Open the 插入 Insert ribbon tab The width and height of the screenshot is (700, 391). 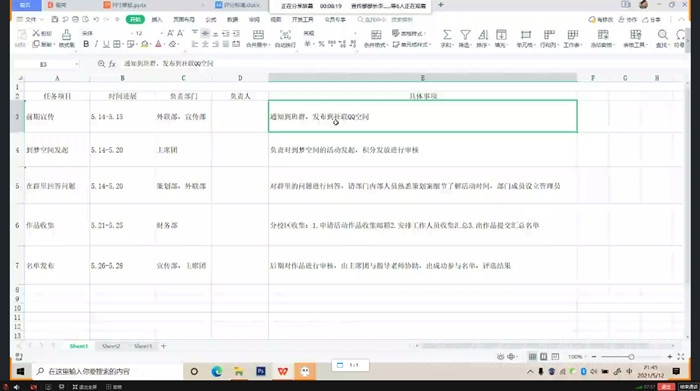click(157, 20)
